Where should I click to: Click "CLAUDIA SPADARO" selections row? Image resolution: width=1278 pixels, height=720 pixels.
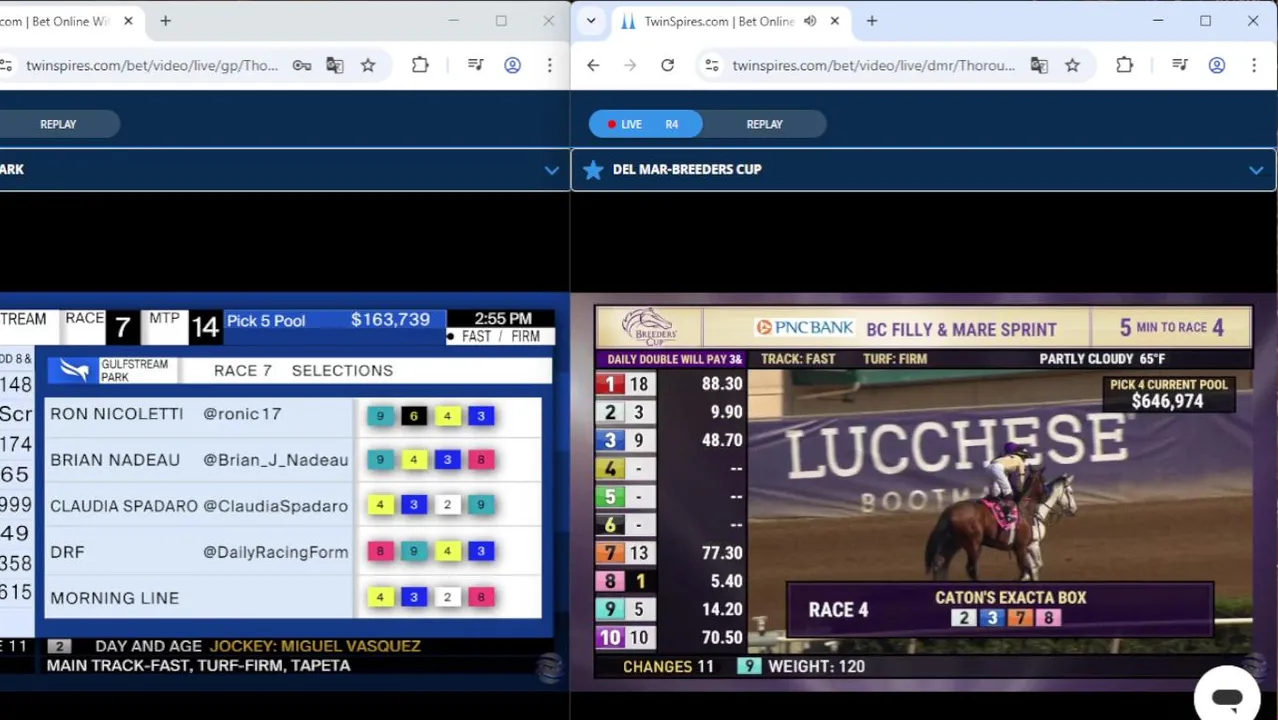[293, 506]
